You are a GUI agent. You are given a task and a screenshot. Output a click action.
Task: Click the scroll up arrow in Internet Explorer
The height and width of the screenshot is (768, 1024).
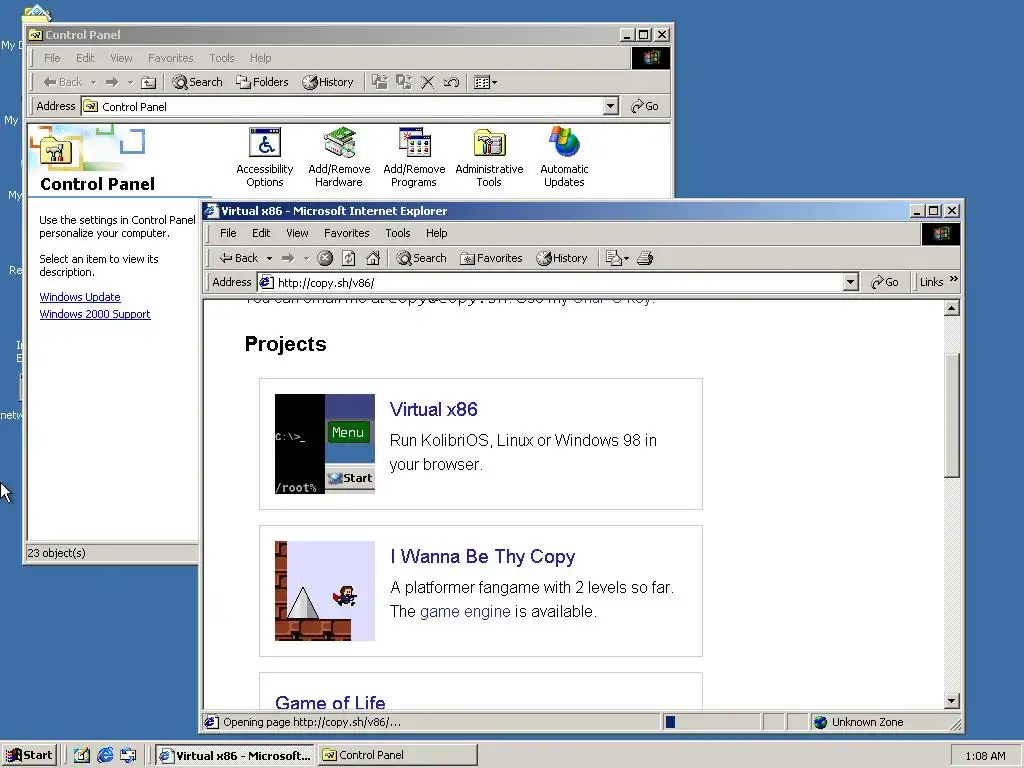(952, 308)
